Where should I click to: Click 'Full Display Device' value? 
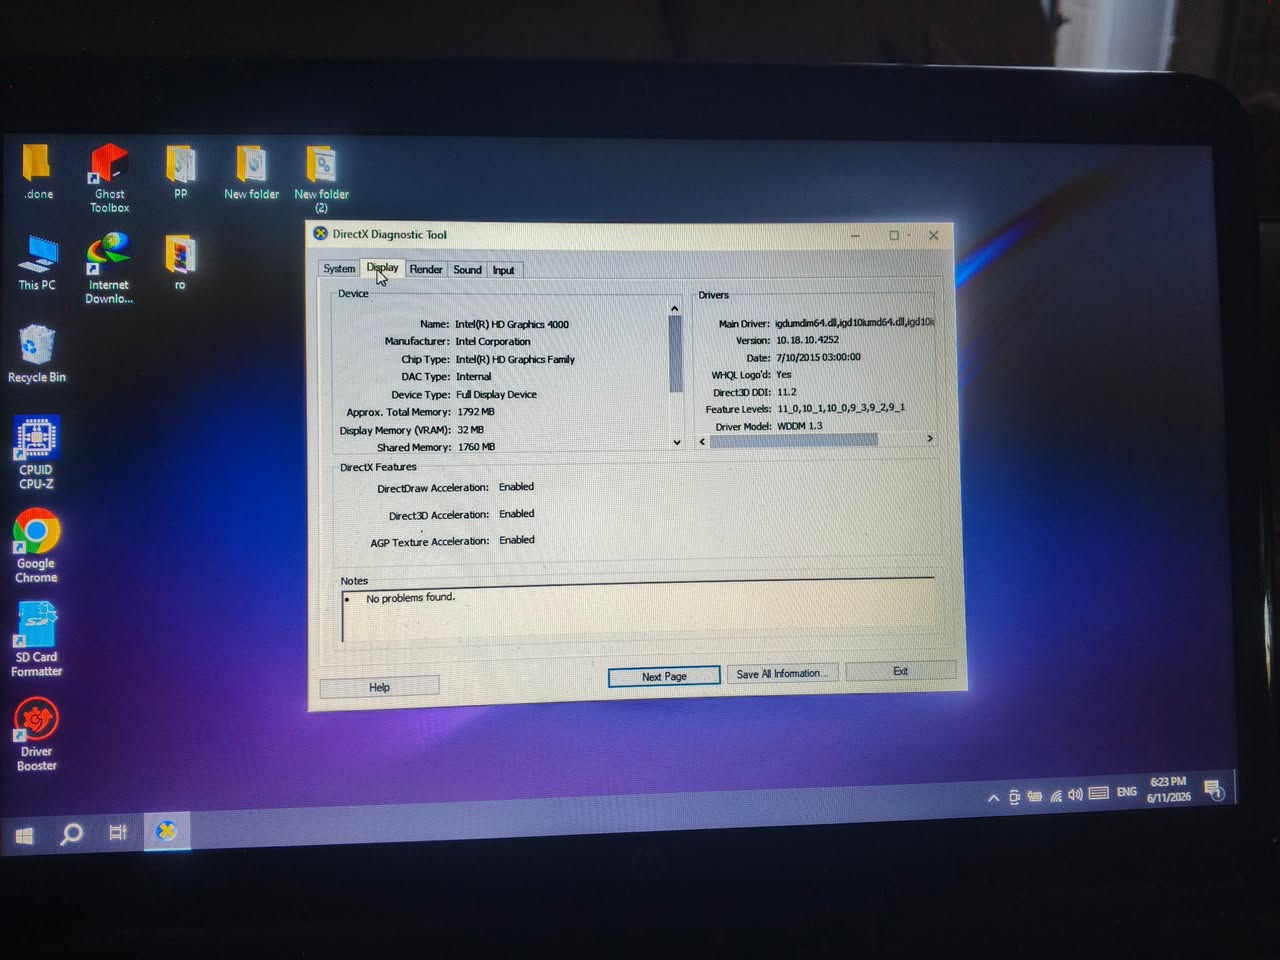coord(496,394)
